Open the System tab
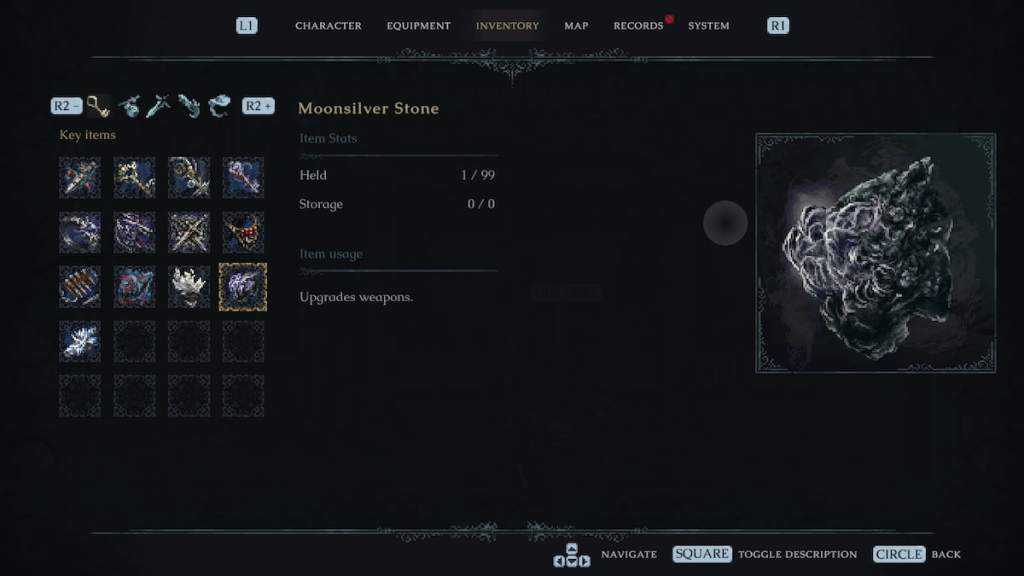Image resolution: width=1024 pixels, height=576 pixels. pos(709,25)
